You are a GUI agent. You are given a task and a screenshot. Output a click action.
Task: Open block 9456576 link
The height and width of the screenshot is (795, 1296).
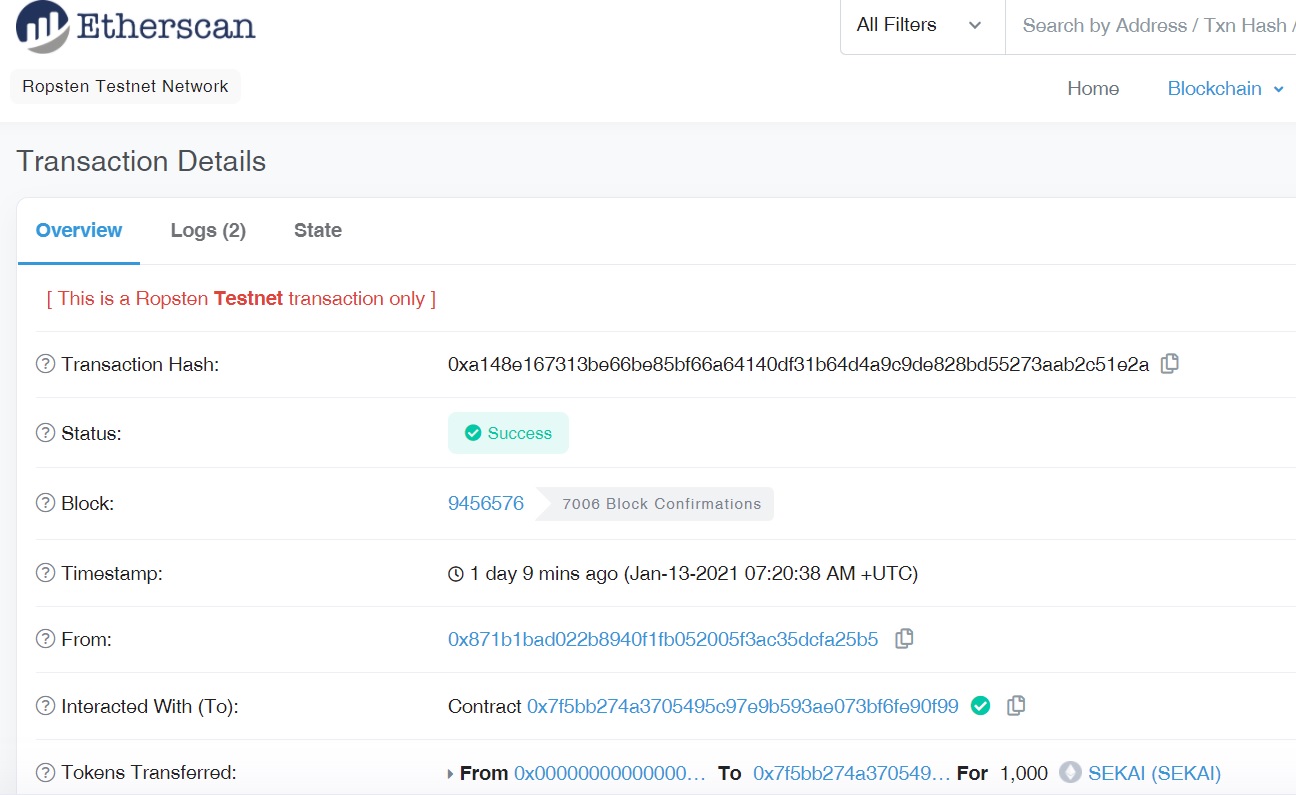[x=486, y=503]
